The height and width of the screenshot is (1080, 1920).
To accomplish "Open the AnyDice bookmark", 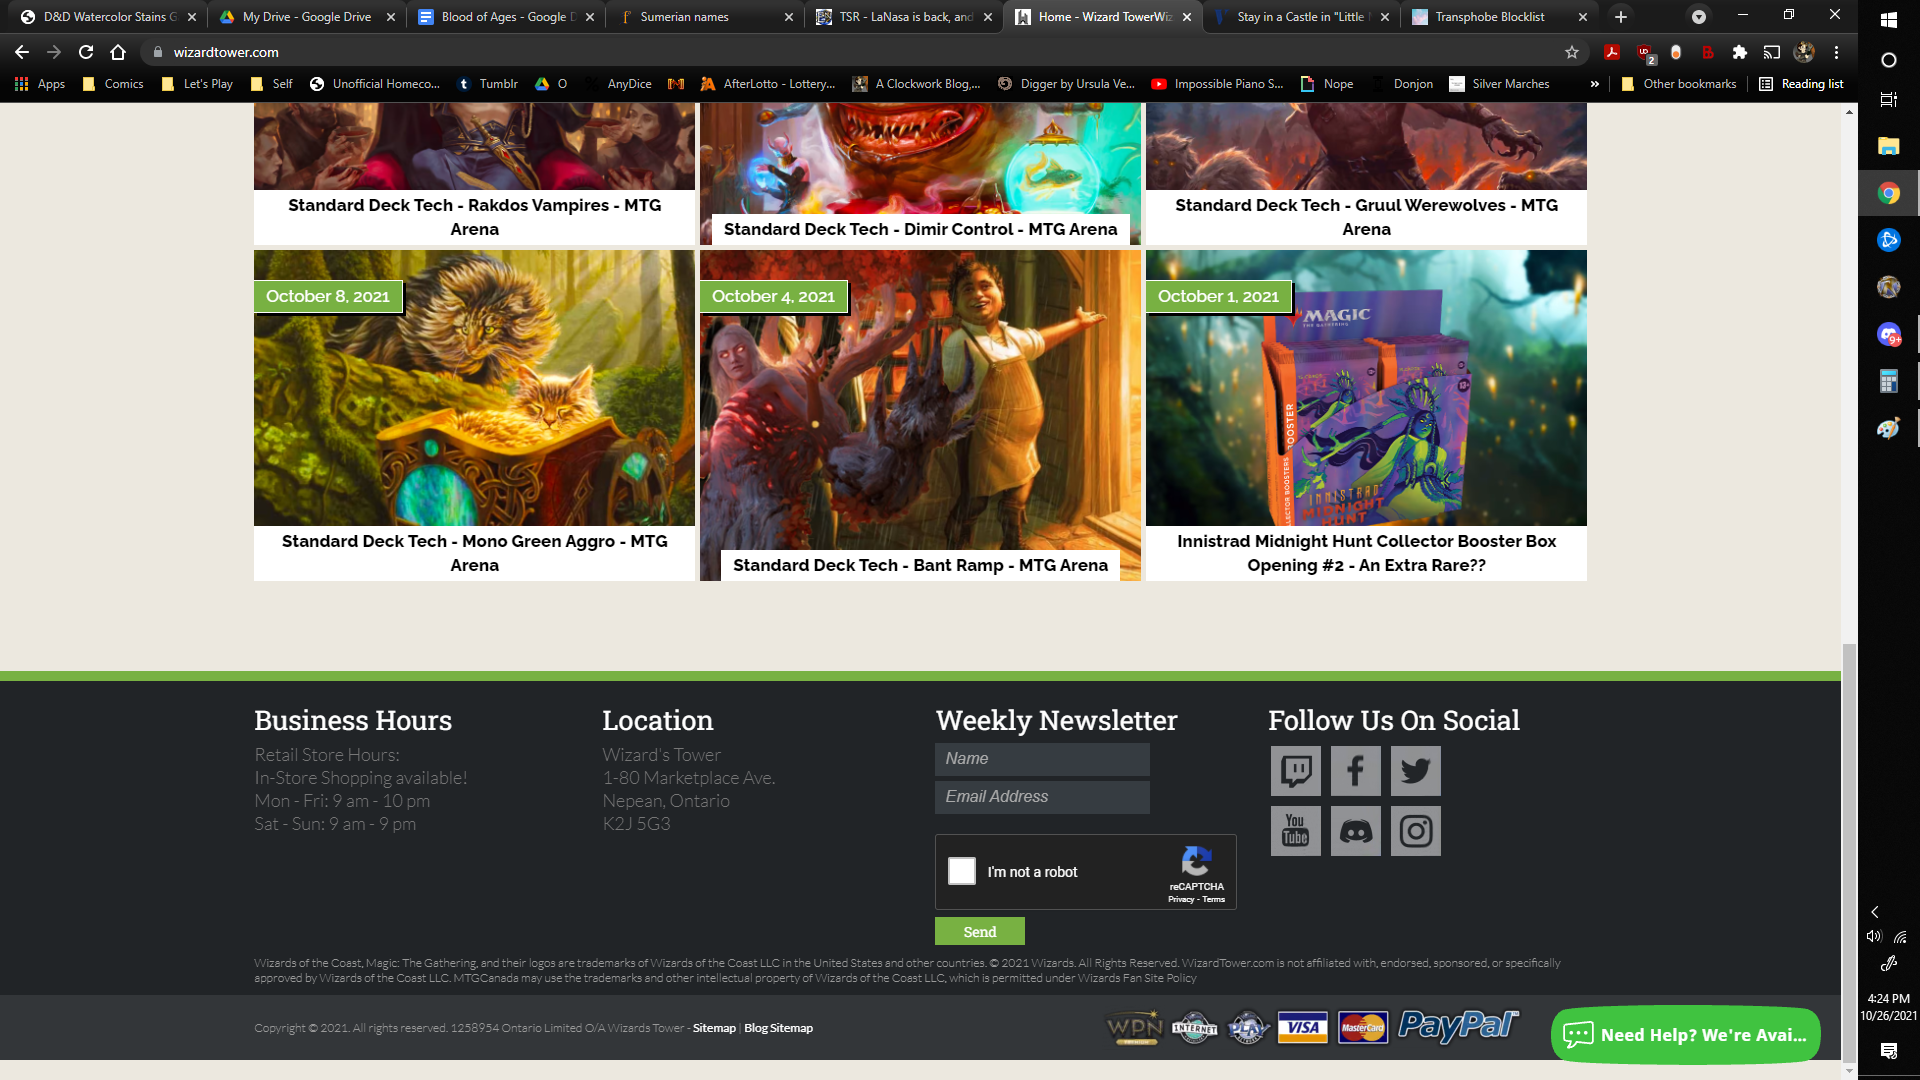I will tap(618, 84).
